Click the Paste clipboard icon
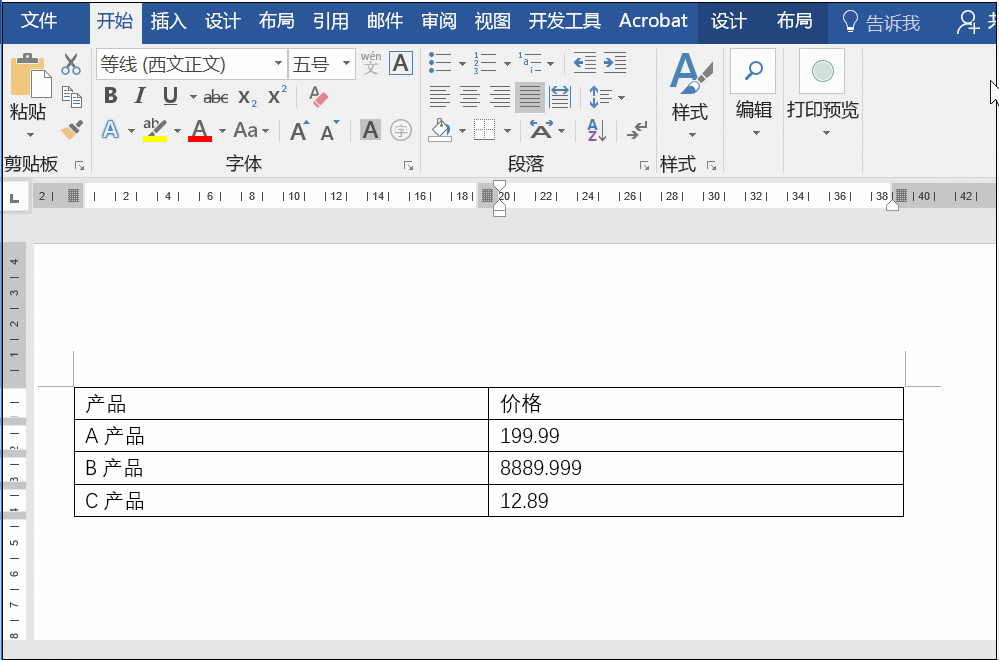 (29, 75)
